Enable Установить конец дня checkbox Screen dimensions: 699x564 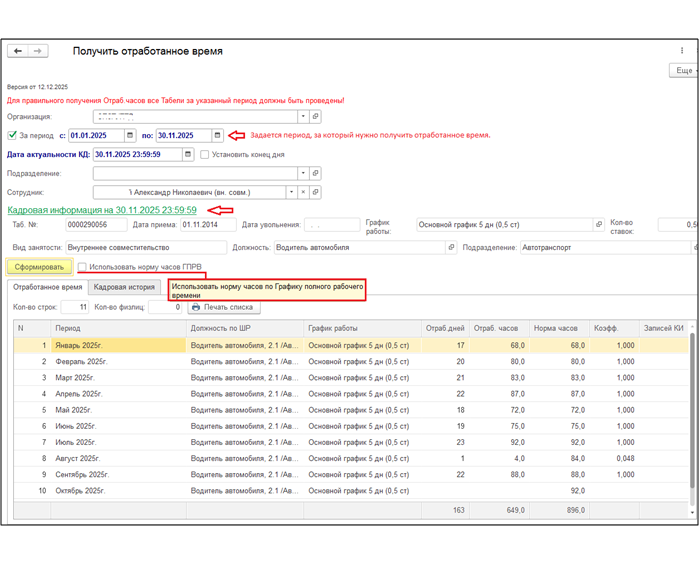tap(205, 155)
